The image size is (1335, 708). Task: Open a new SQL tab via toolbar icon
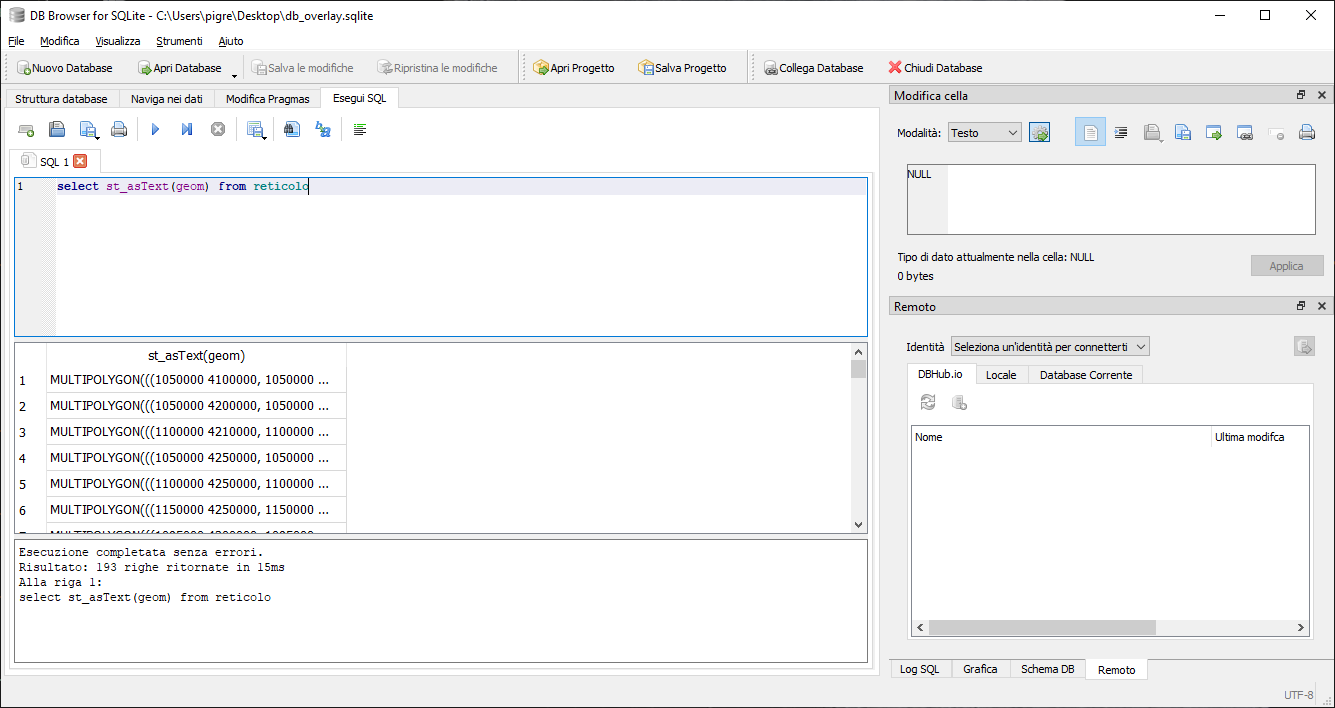click(x=27, y=129)
